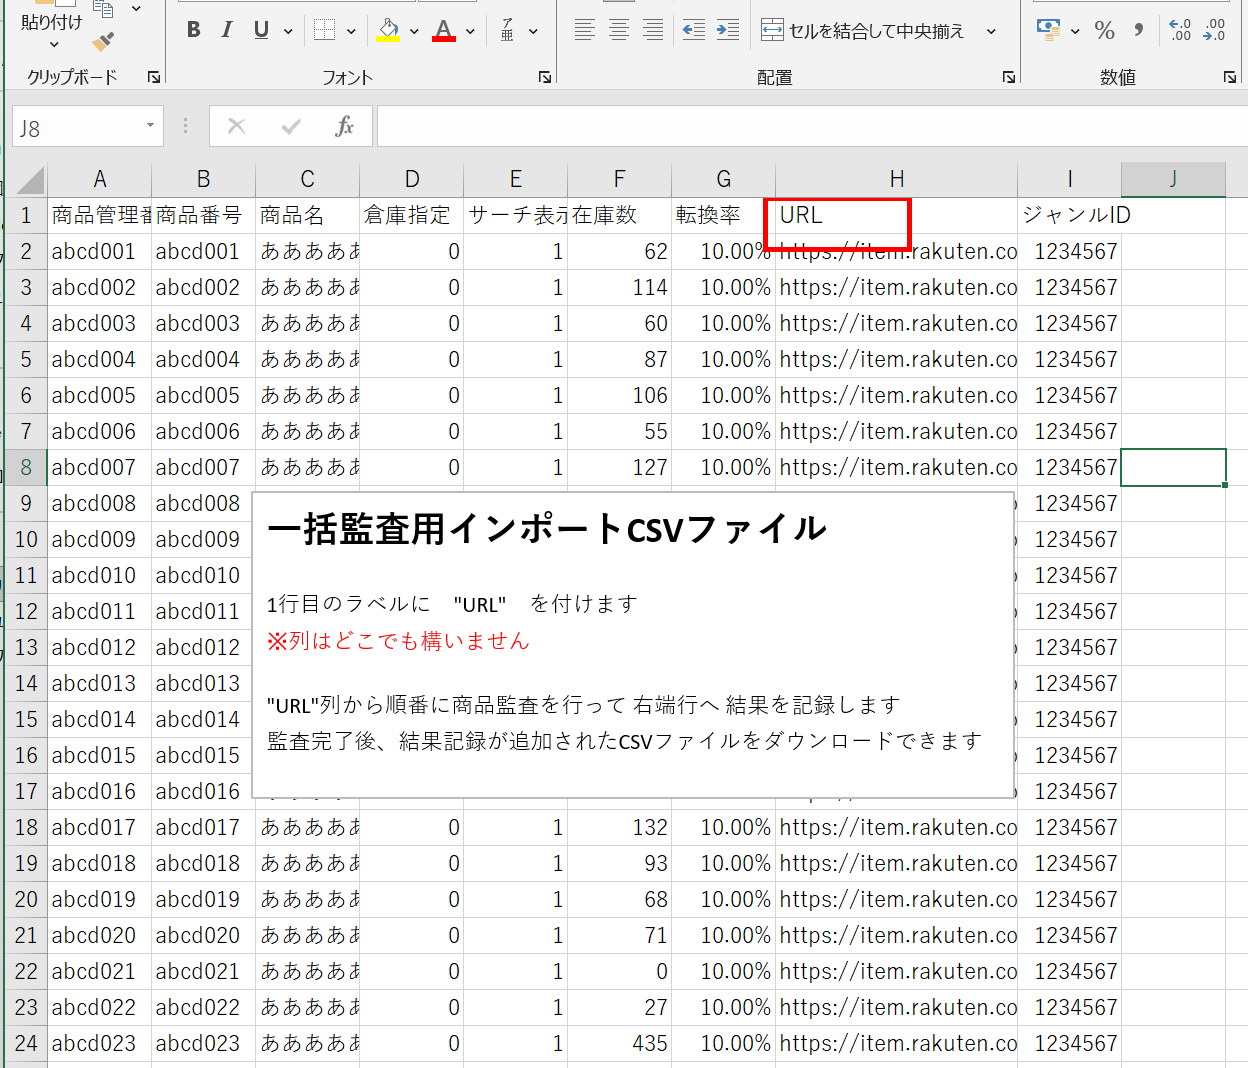This screenshot has height=1068, width=1248.
Task: Select column A header
Action: tap(100, 179)
